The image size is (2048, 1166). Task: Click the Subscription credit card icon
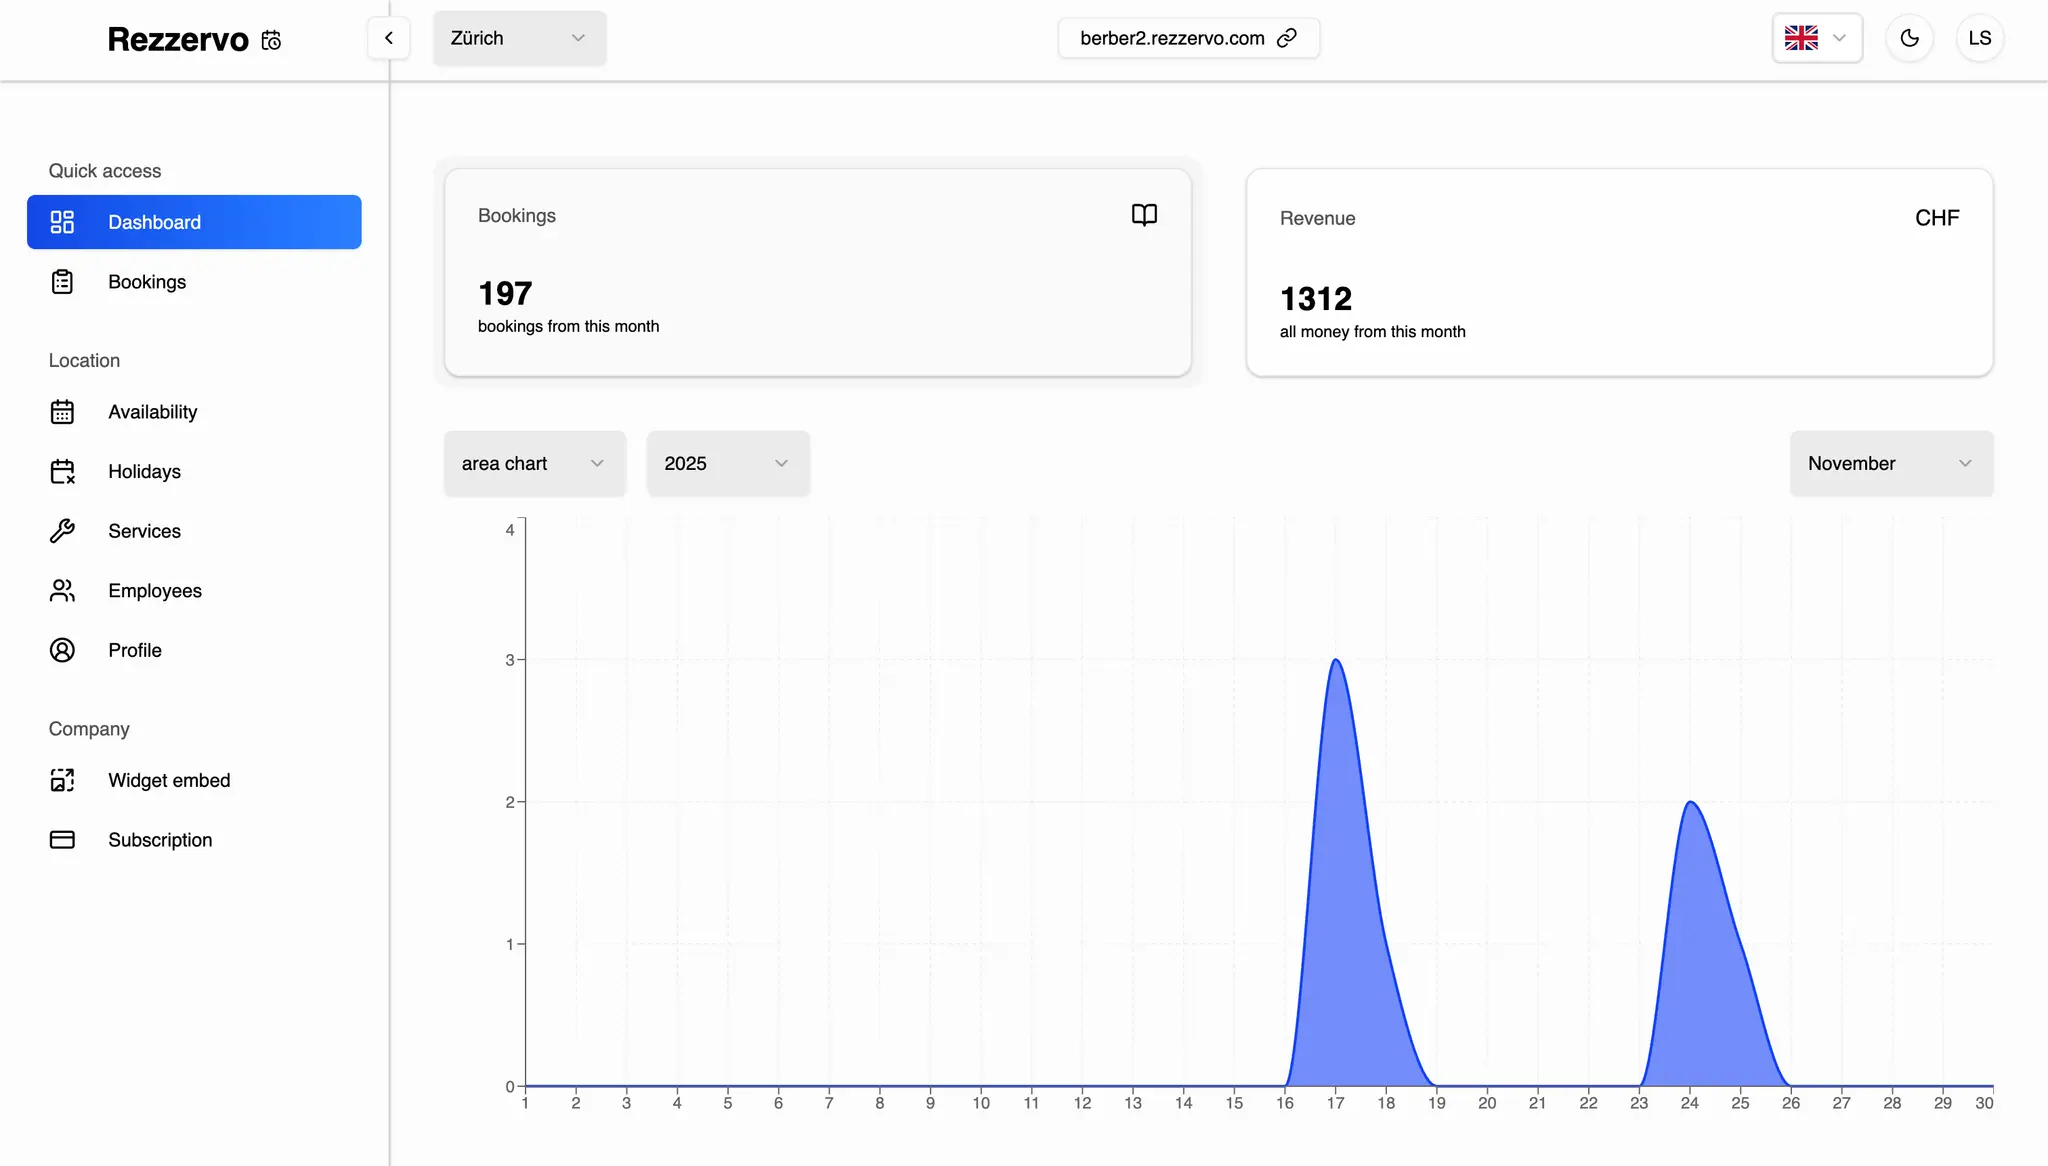tap(62, 840)
